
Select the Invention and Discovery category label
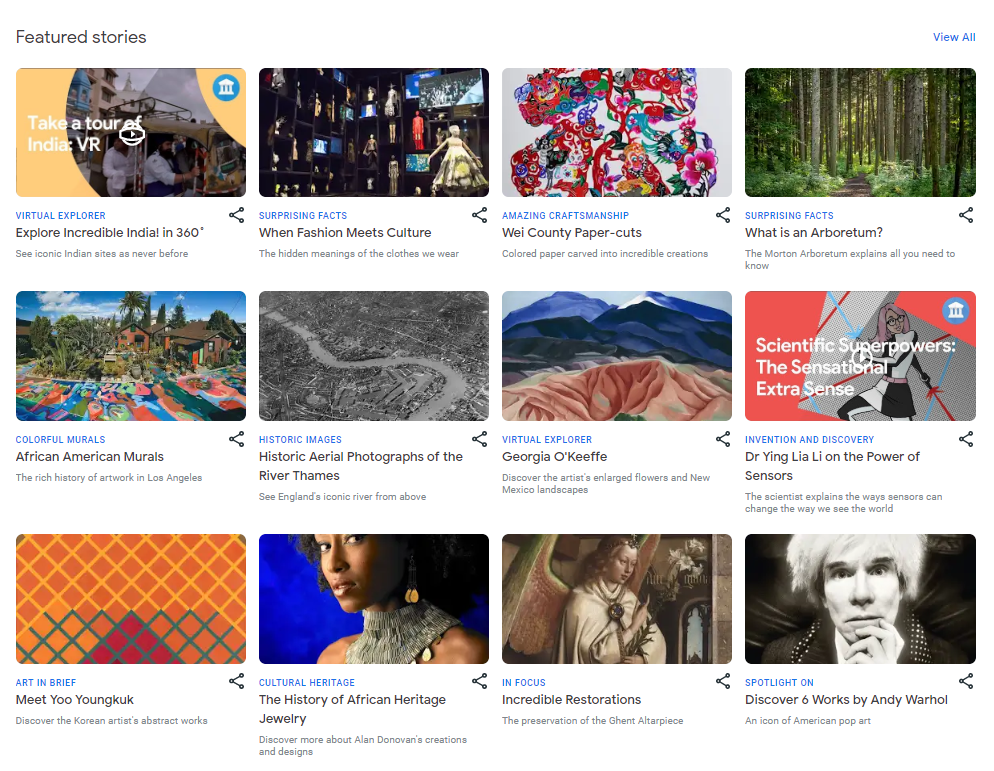click(810, 440)
